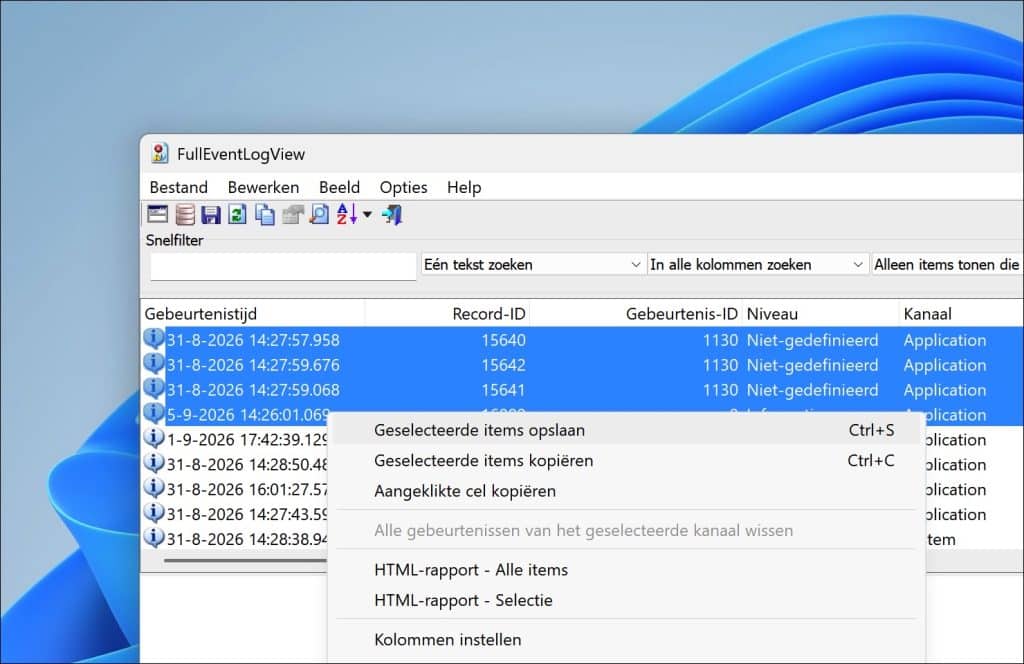Select event time 1-9-2026 17:42:39
Screen dimensions: 1024x664
point(247,439)
